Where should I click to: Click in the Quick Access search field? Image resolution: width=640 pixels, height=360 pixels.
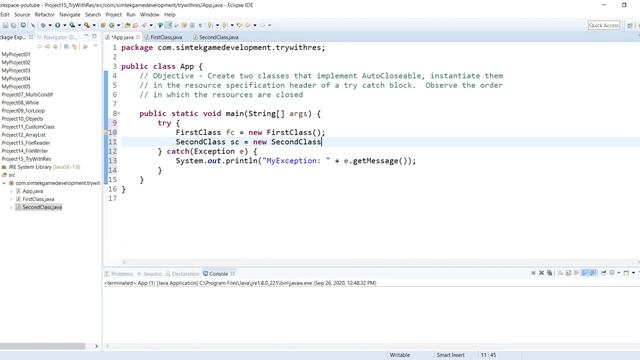pos(604,25)
